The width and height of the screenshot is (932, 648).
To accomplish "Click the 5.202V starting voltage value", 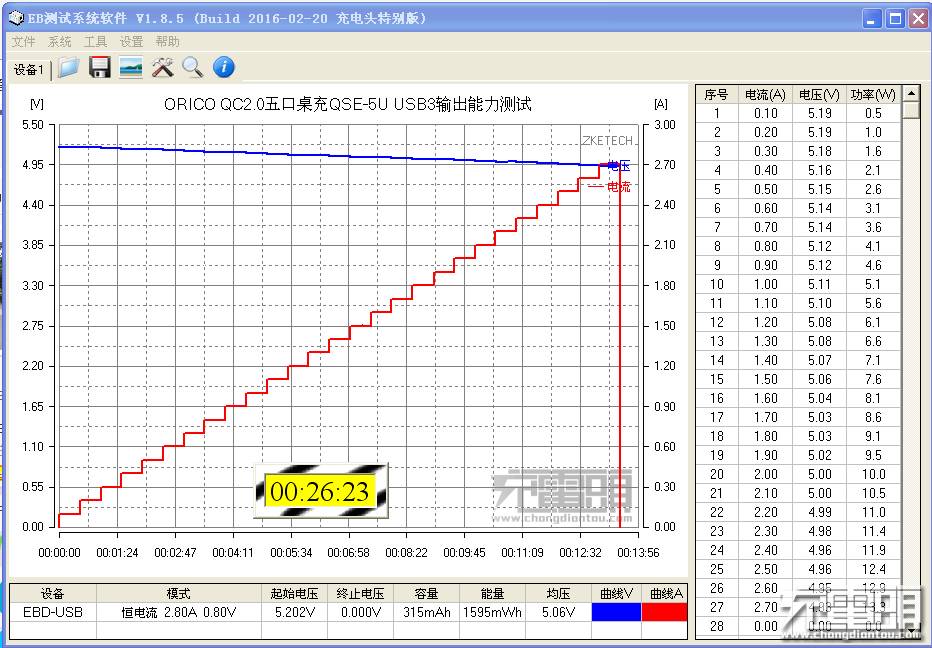I will coord(294,612).
